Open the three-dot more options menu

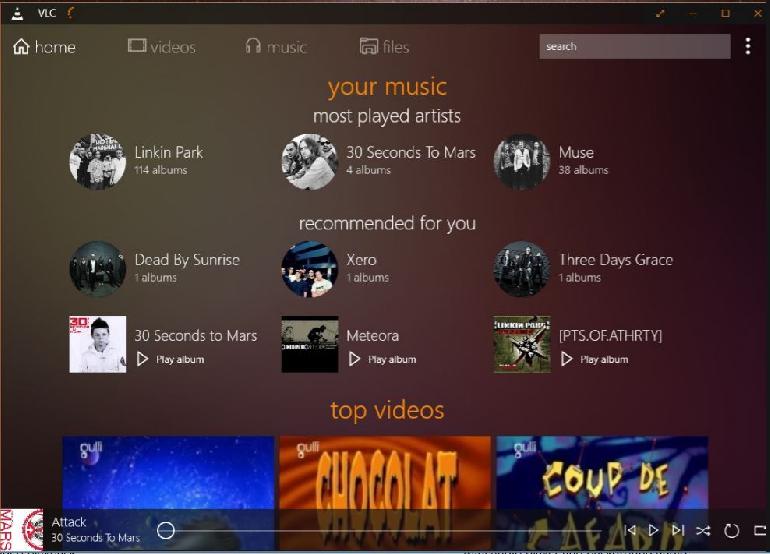(x=747, y=47)
